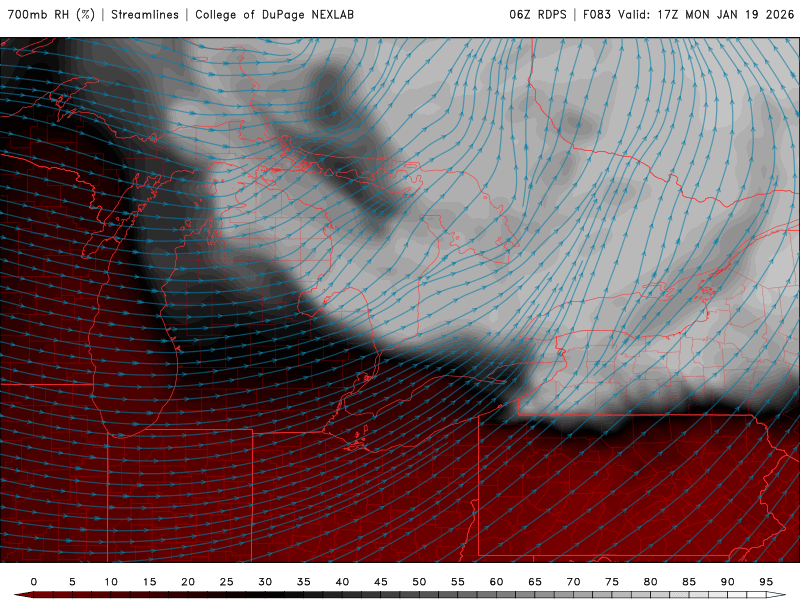Click the colorbar label "40"
Image resolution: width=800 pixels, height=600 pixels.
coord(342,582)
